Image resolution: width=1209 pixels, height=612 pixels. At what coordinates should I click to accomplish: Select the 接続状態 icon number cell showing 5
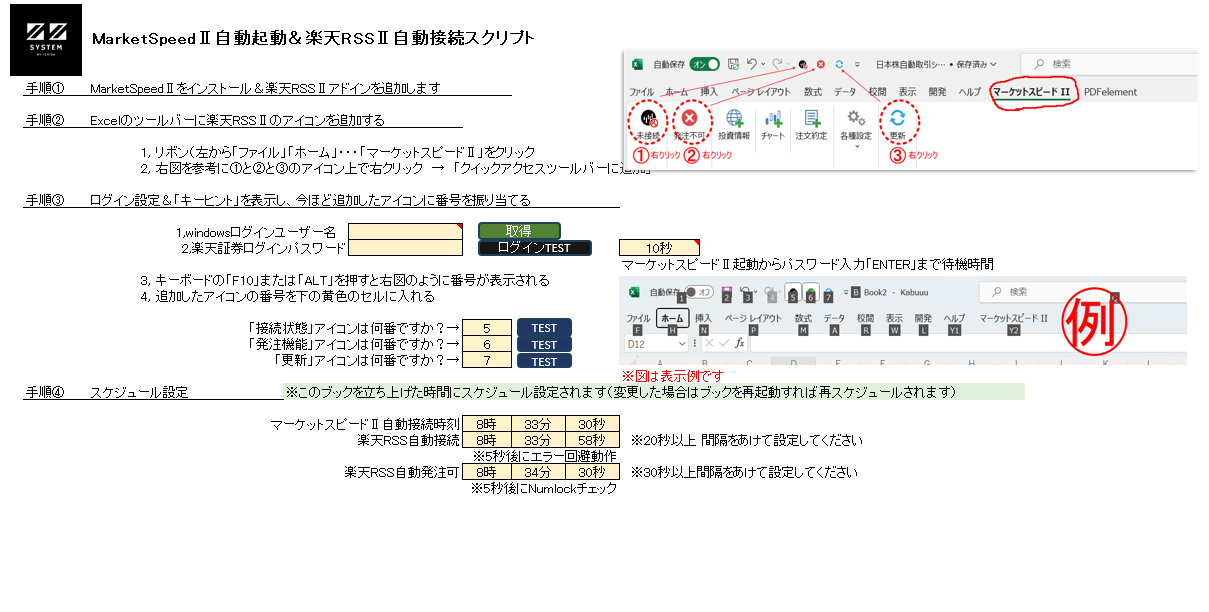pos(486,328)
